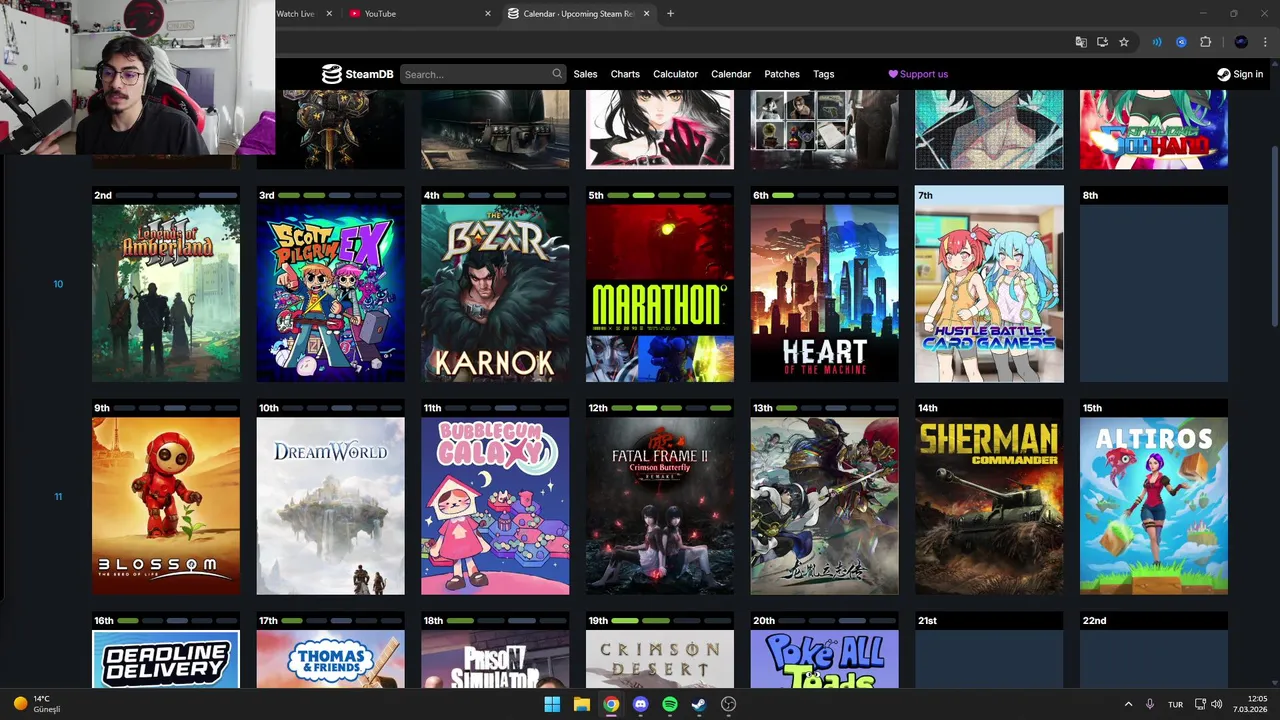Open Crimson Desert game cover
The width and height of the screenshot is (1280, 720).
point(660,659)
